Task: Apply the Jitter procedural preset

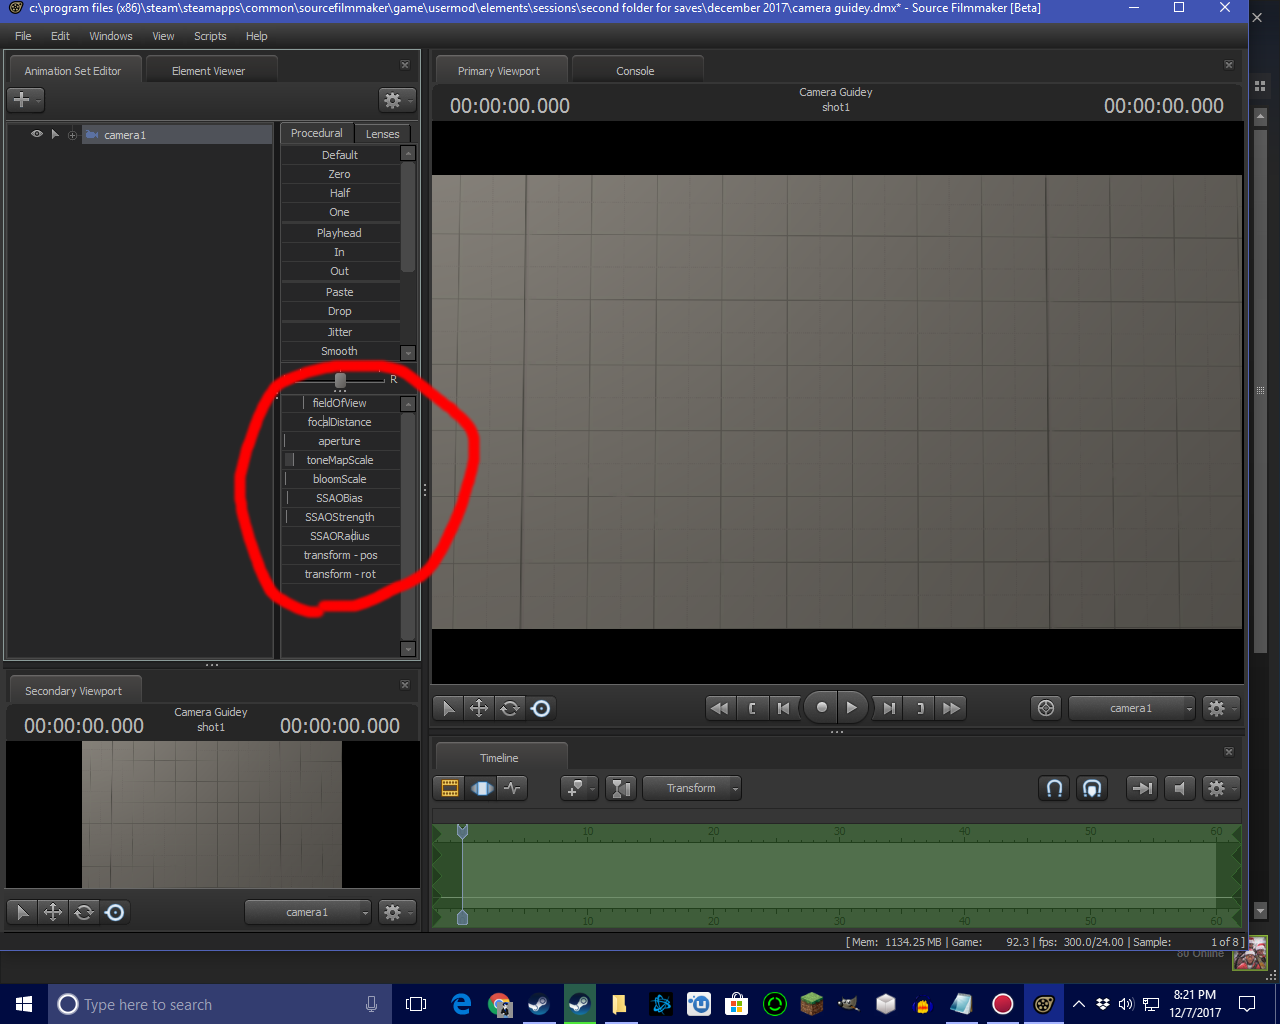Action: point(340,332)
